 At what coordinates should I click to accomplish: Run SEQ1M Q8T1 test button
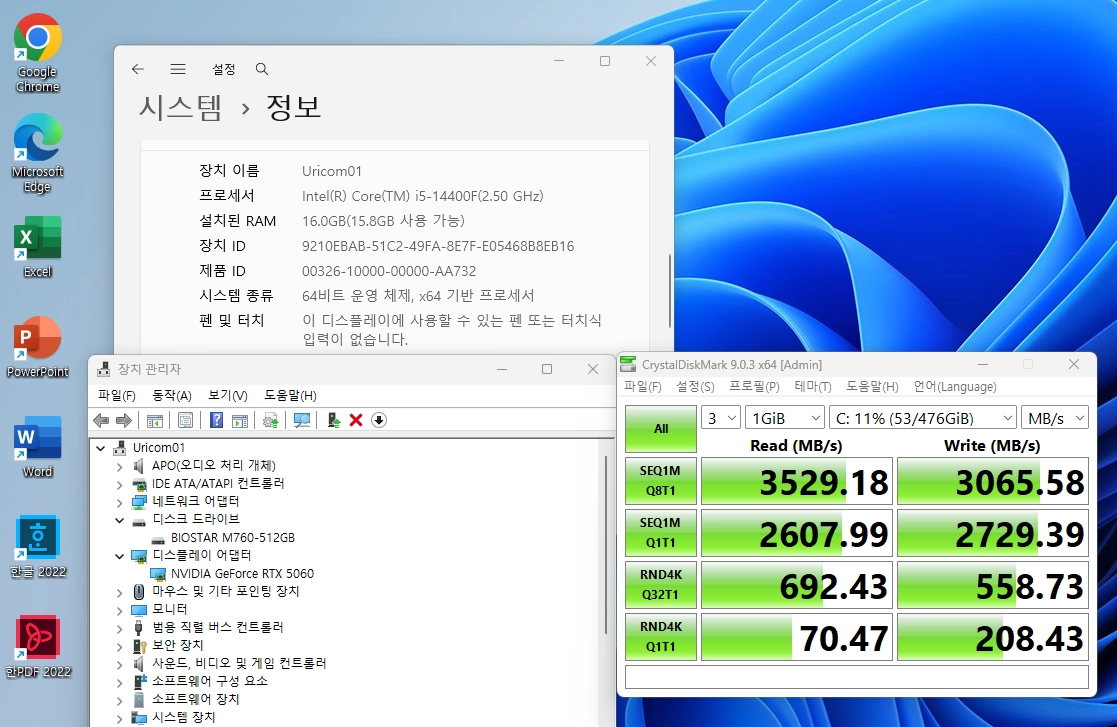click(x=660, y=481)
